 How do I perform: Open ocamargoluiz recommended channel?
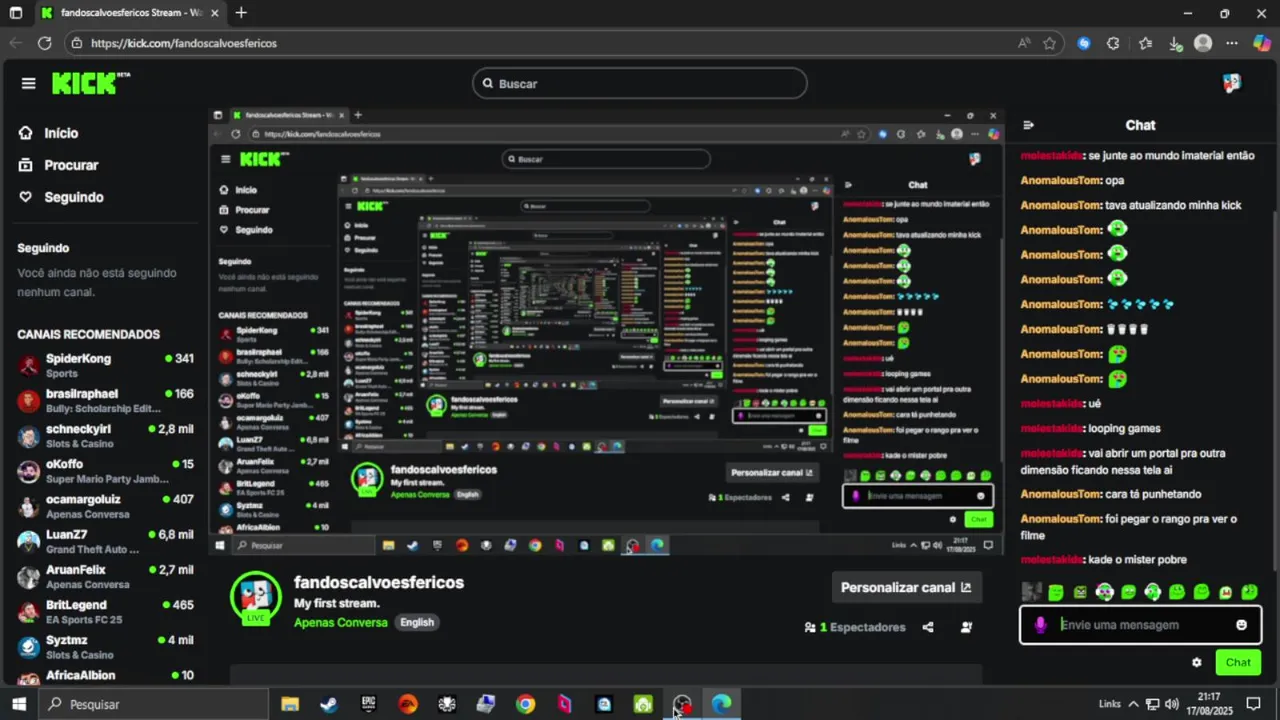[x=105, y=506]
